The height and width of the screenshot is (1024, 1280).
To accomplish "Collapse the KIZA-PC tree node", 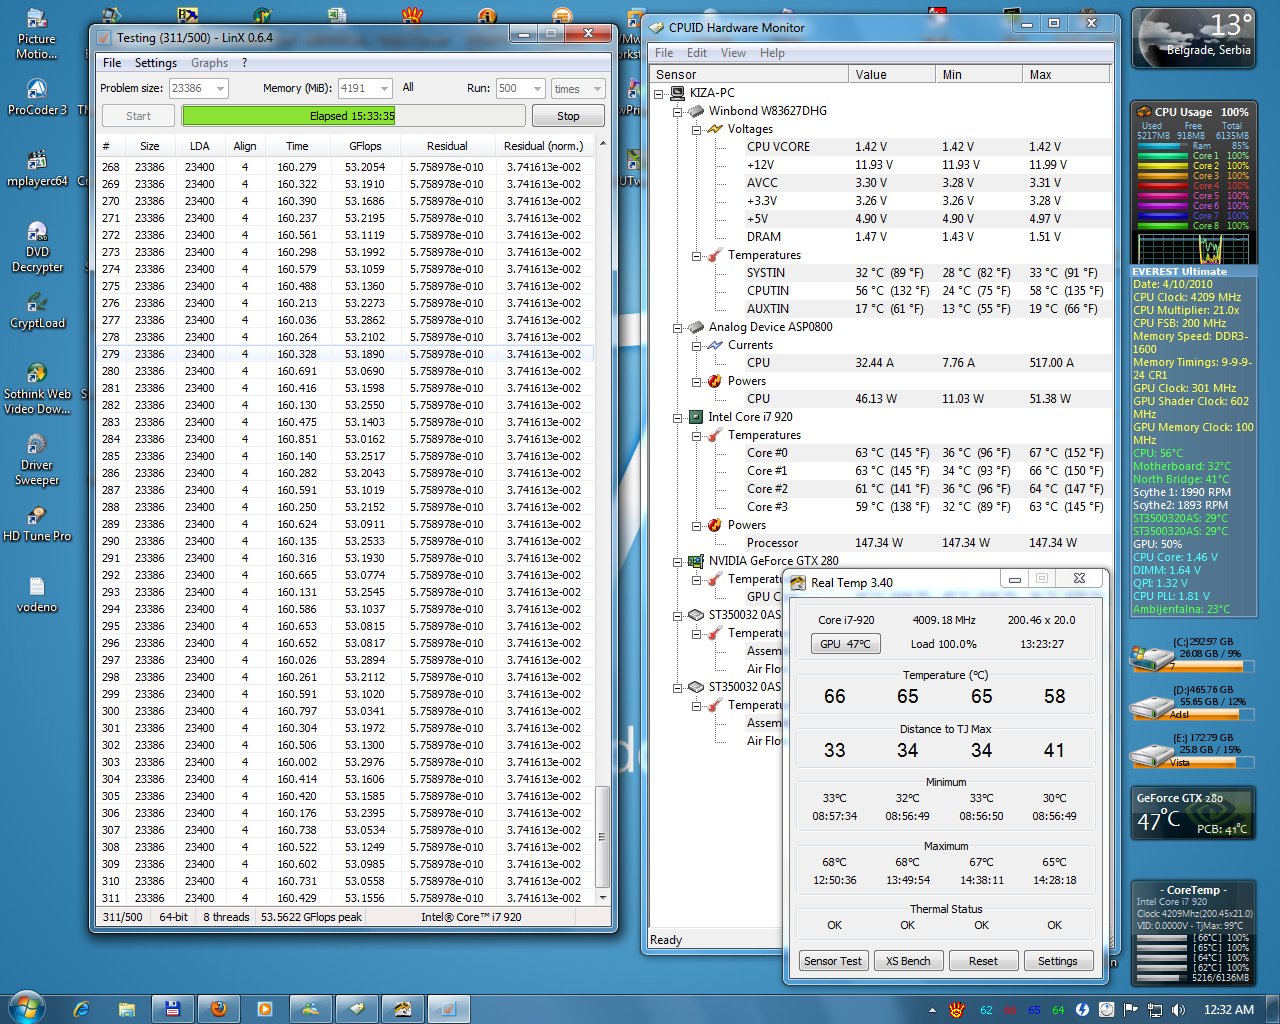I will [659, 93].
